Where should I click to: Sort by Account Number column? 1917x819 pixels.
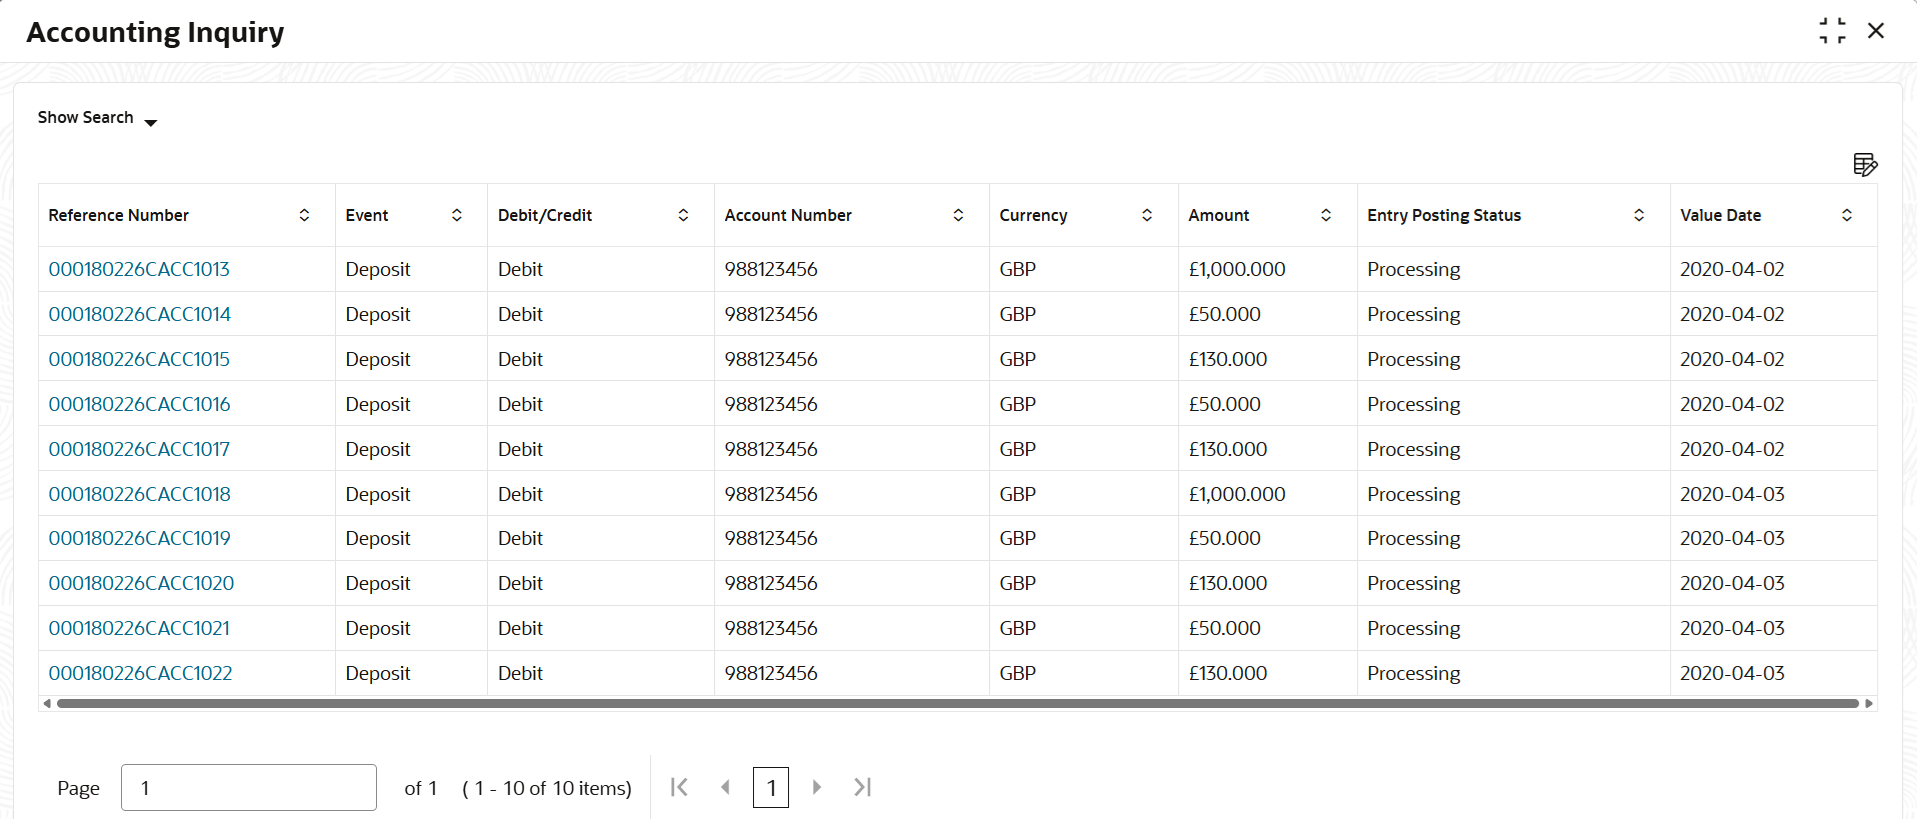[958, 215]
